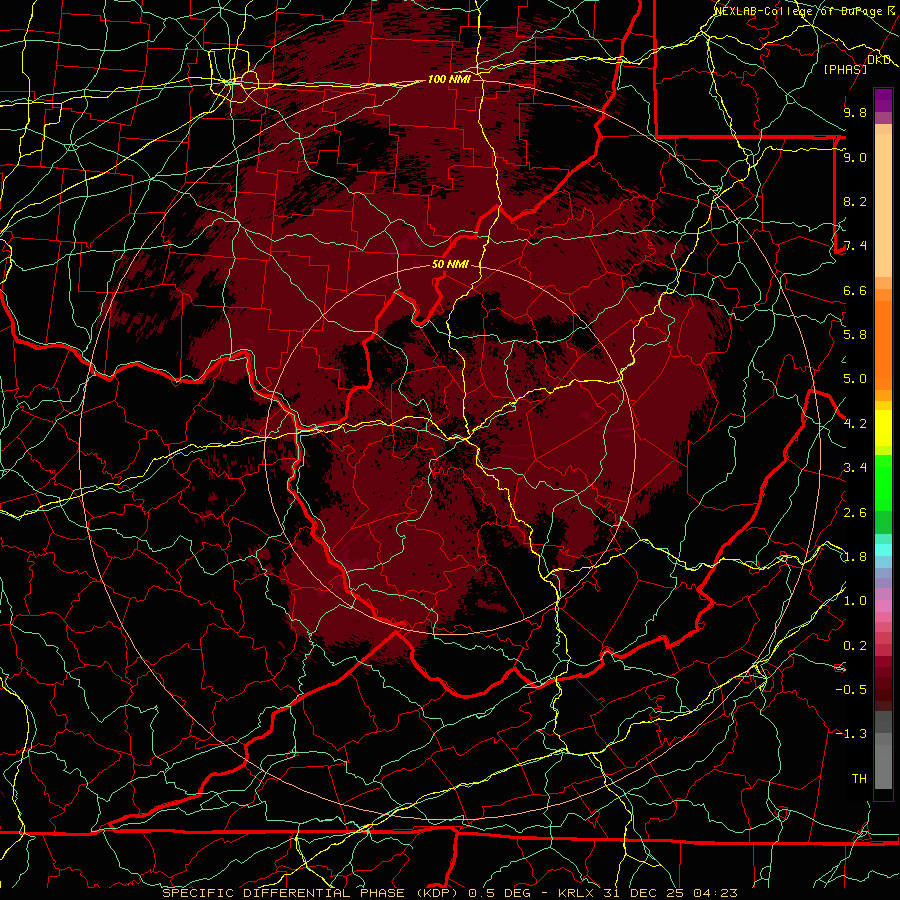Click the 04:23 timestamp in the footer

[x=715, y=893]
